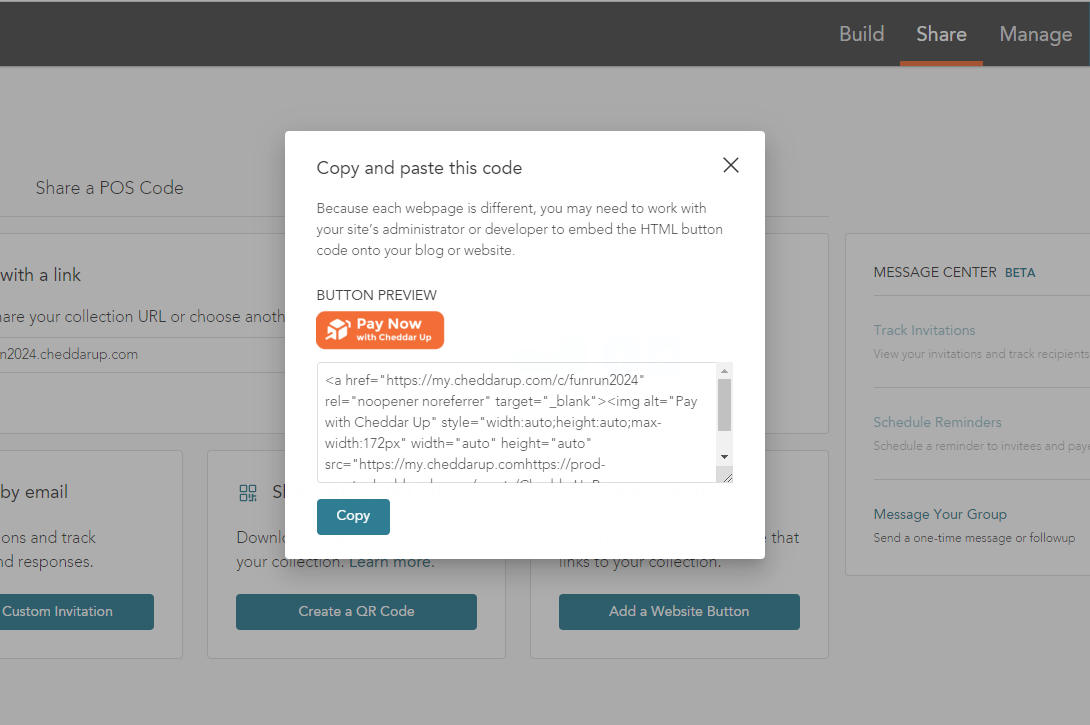Click the cheddarup.com collection URL field

[x=143, y=355]
